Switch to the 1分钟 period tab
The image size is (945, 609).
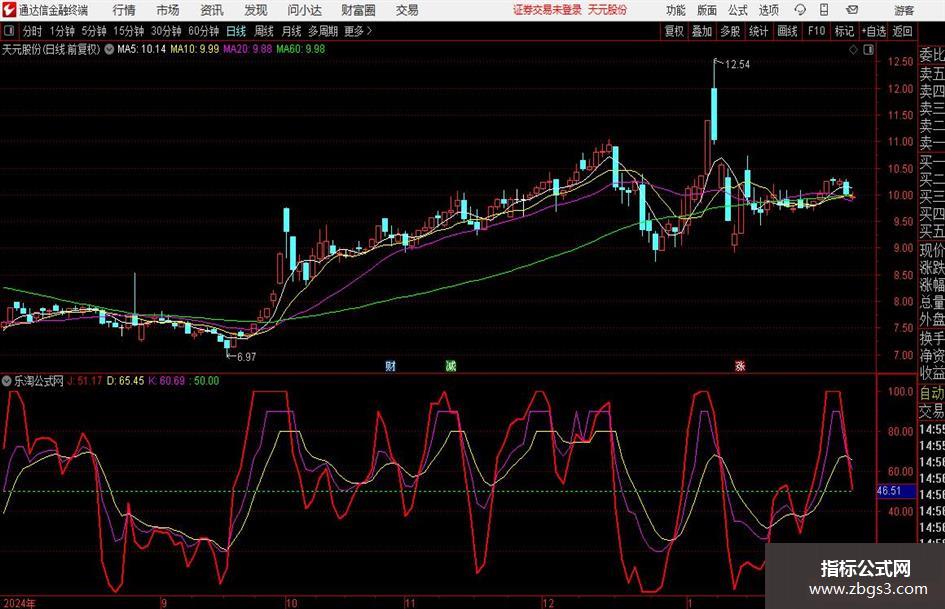click(x=62, y=31)
